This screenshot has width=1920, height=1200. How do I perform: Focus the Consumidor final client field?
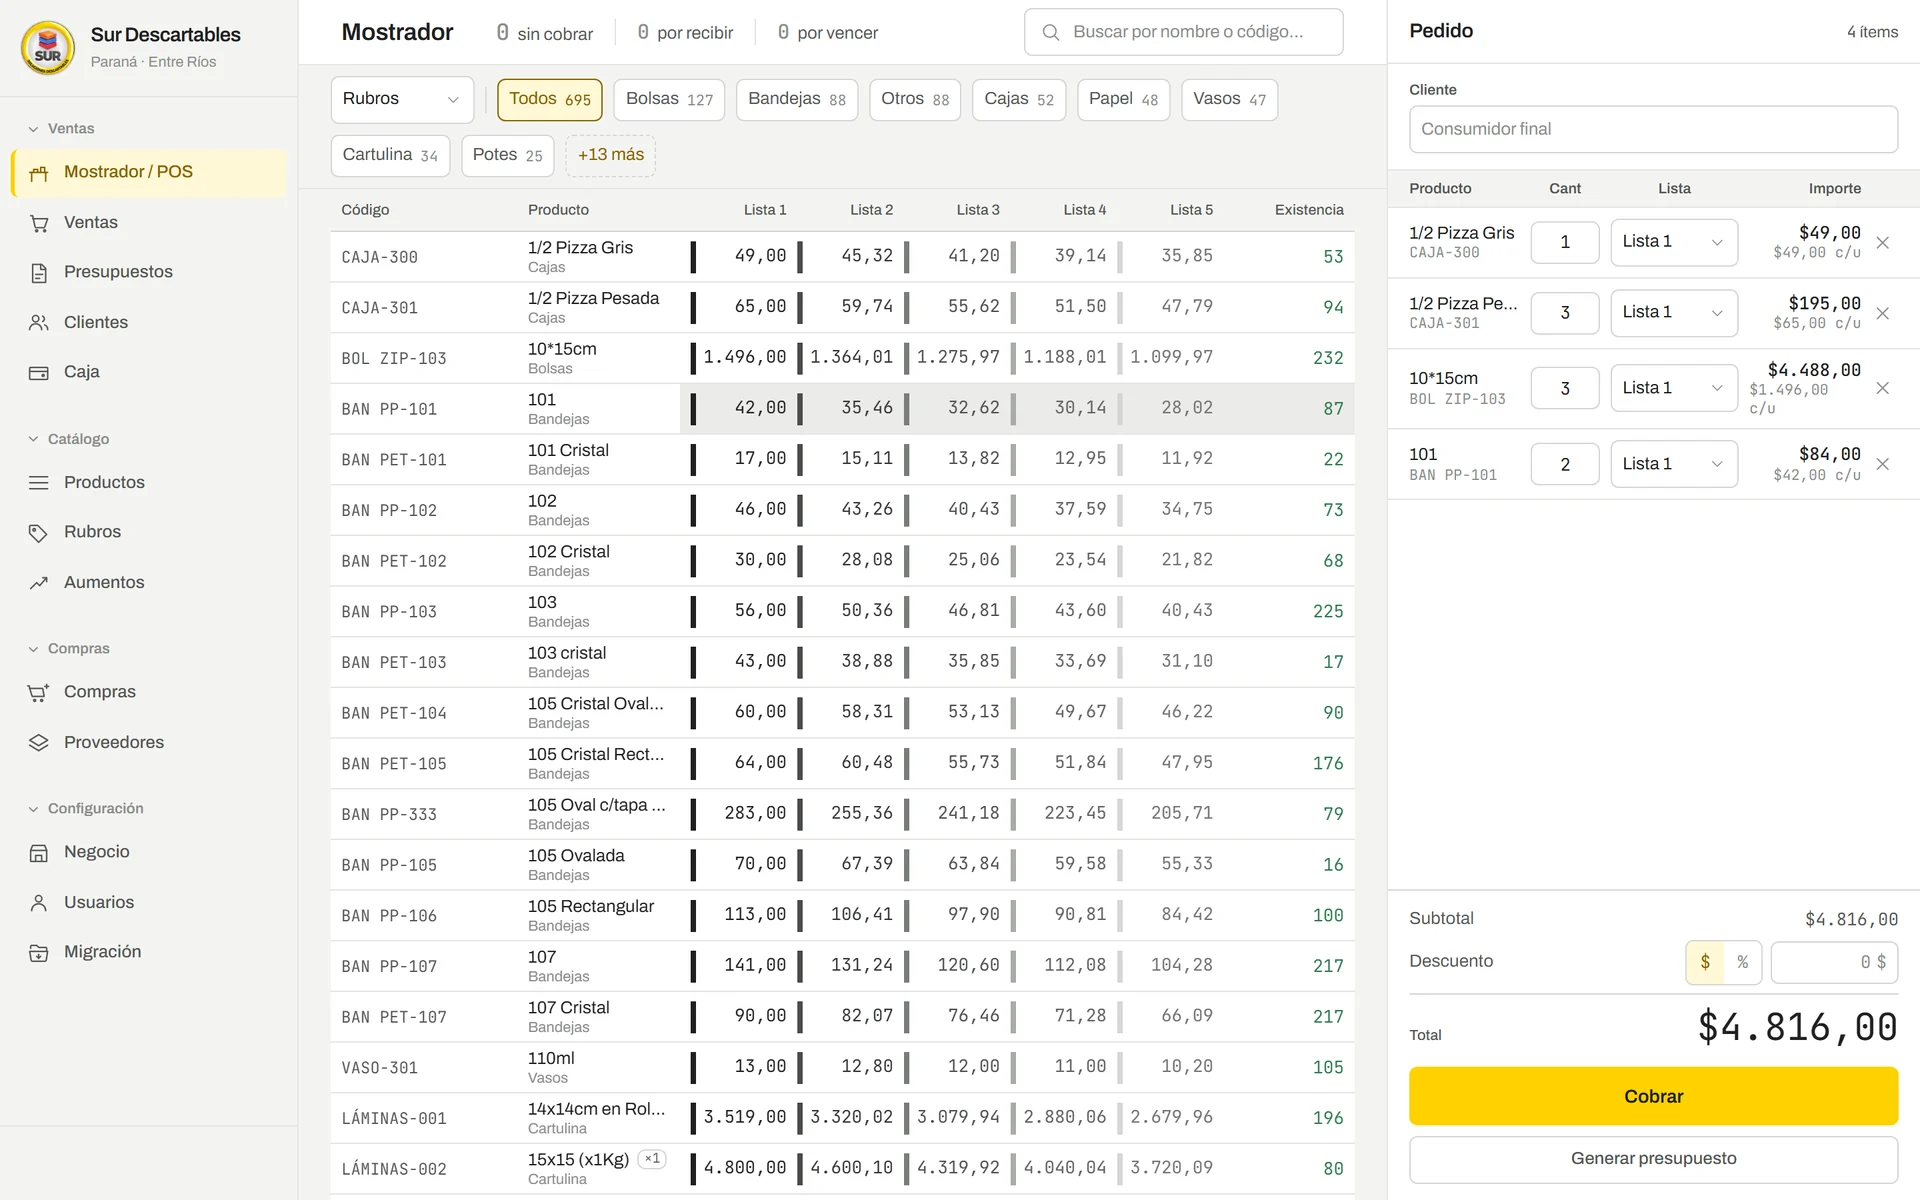[1653, 129]
